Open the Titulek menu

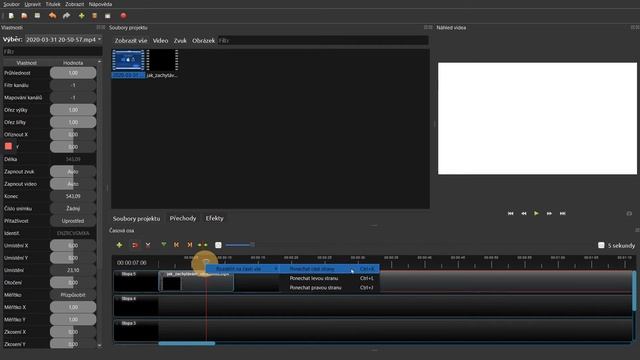[53, 4]
